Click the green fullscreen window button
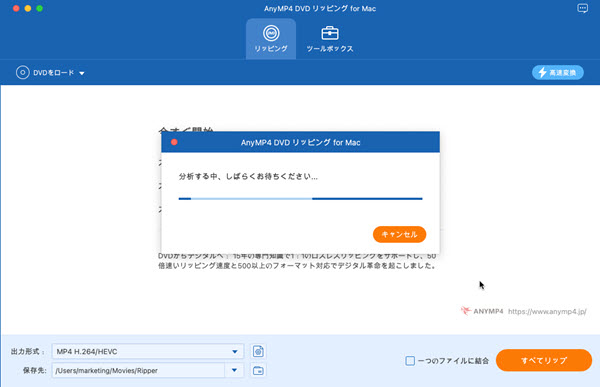 [x=39, y=8]
